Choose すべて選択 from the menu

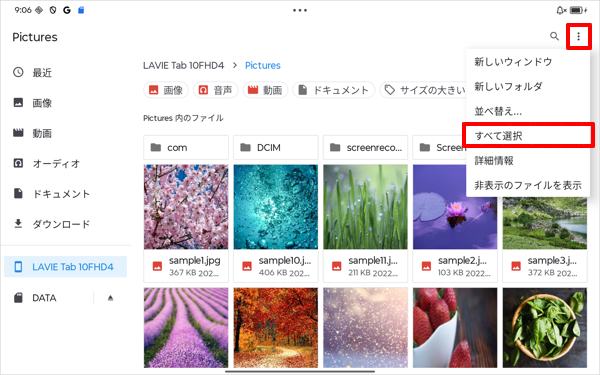tap(528, 135)
